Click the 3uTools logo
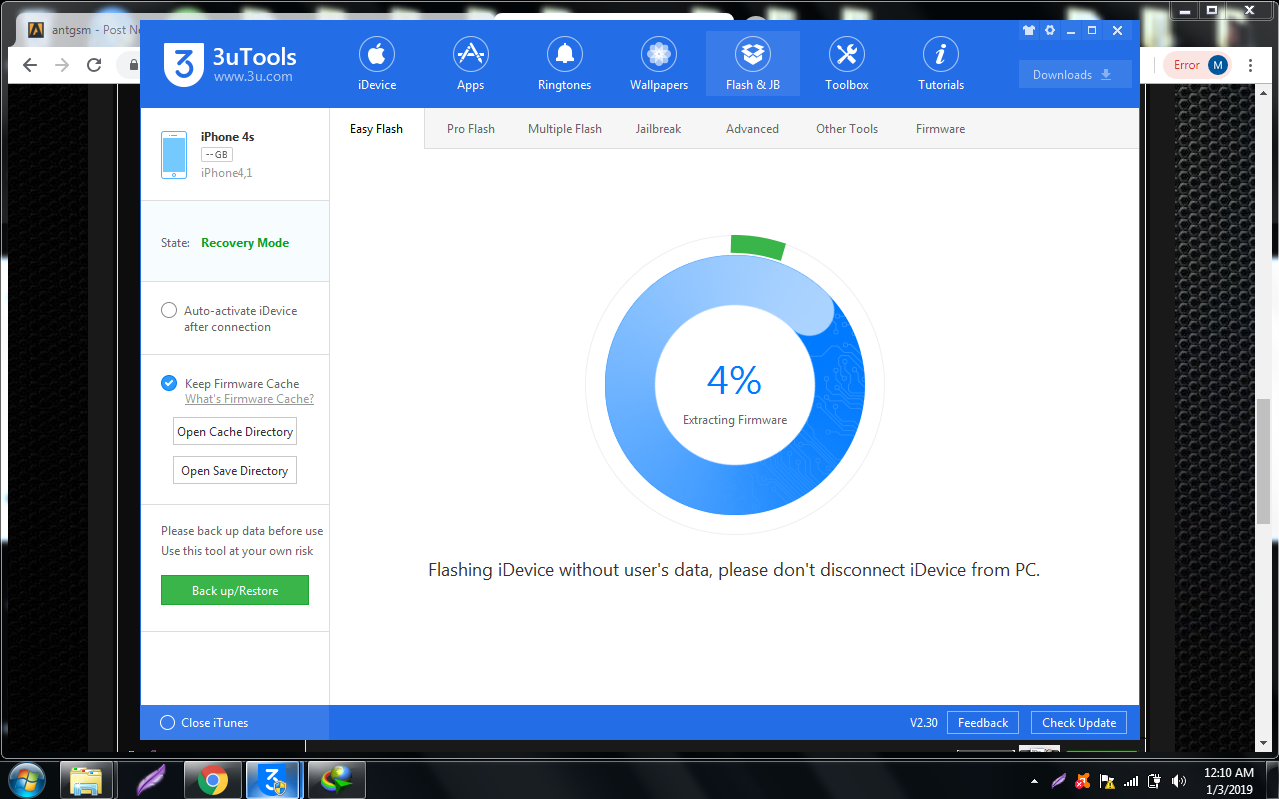This screenshot has height=799, width=1279. point(230,64)
